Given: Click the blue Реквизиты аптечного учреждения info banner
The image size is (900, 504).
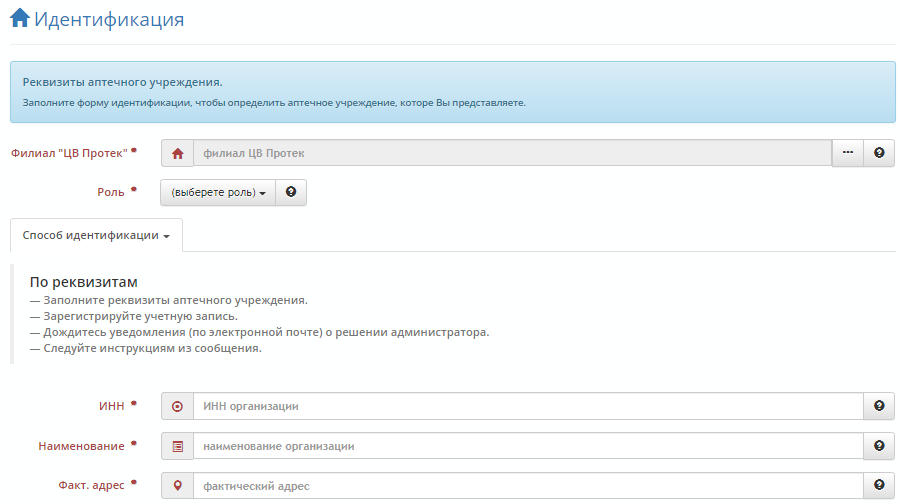Looking at the screenshot, I should pyautogui.click(x=452, y=91).
